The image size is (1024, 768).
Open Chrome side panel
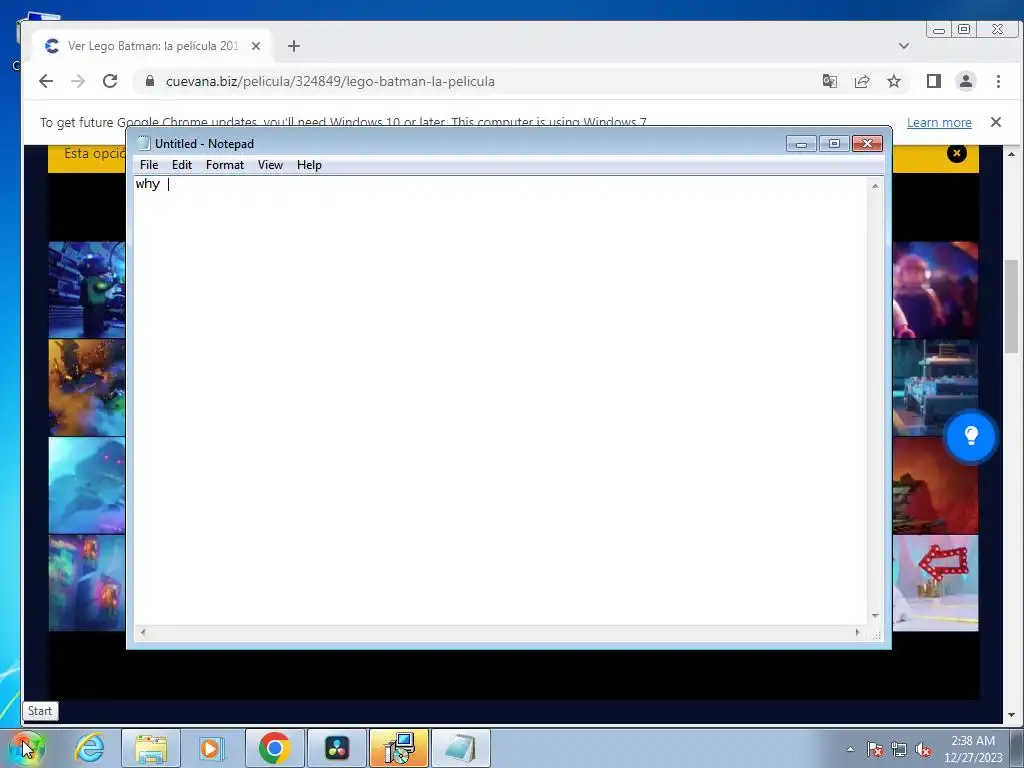[933, 81]
